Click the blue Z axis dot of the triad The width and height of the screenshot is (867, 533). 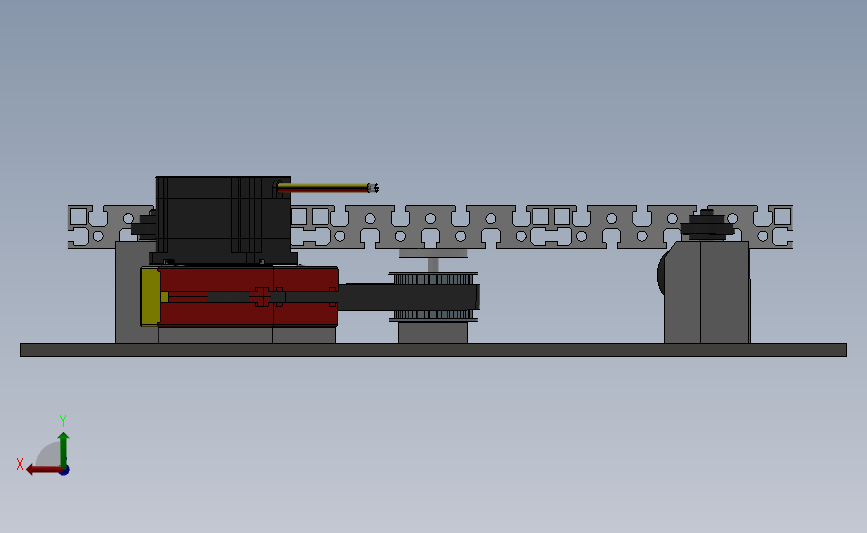pos(65,471)
